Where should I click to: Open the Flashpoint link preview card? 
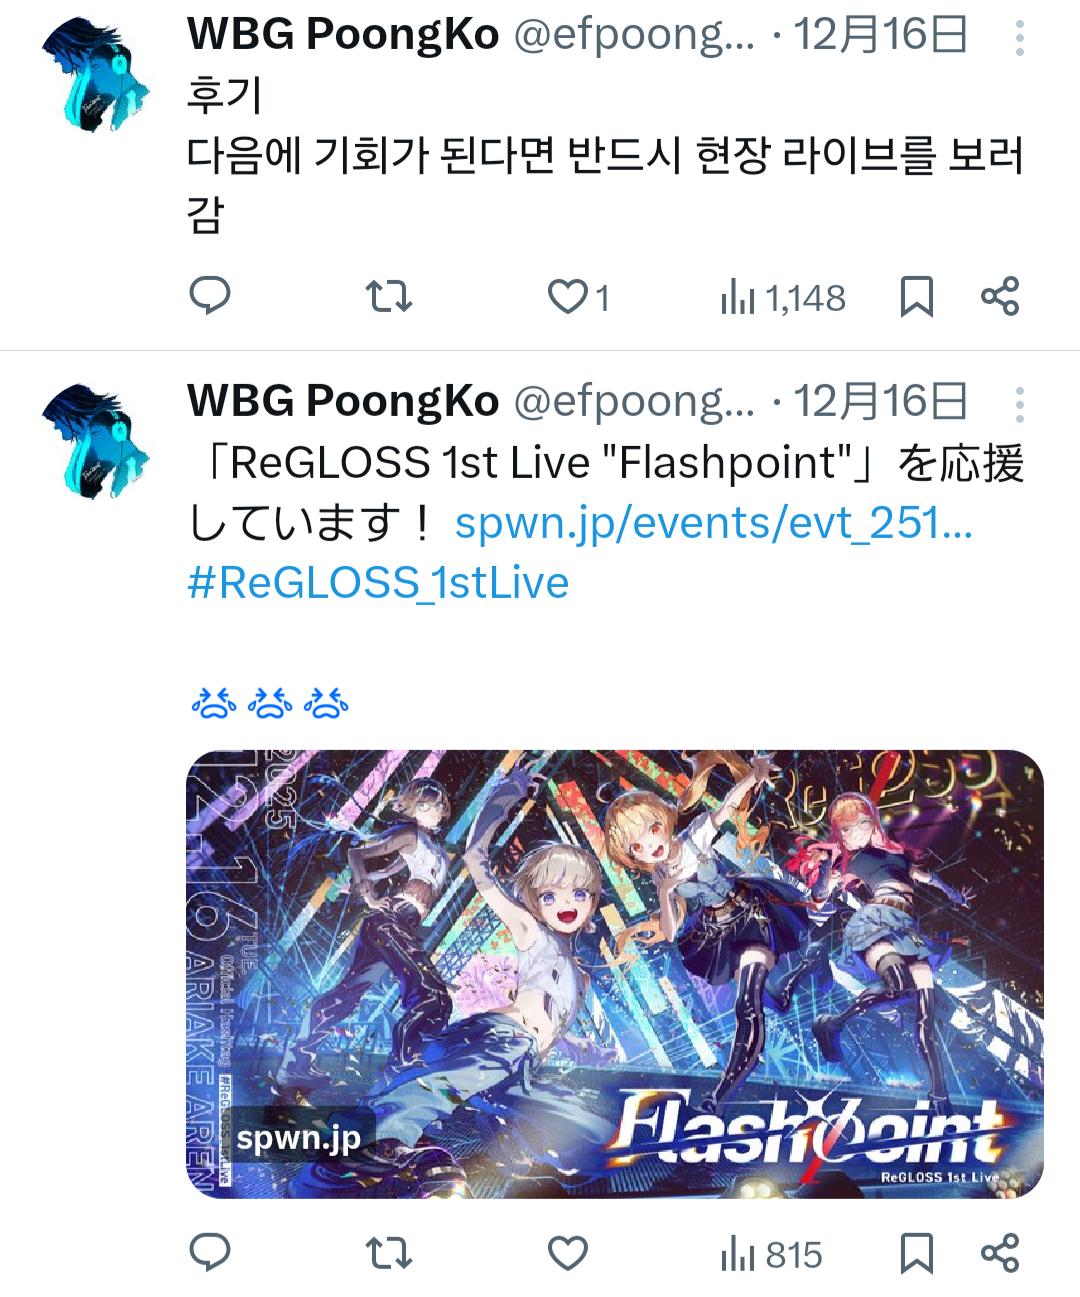click(615, 973)
